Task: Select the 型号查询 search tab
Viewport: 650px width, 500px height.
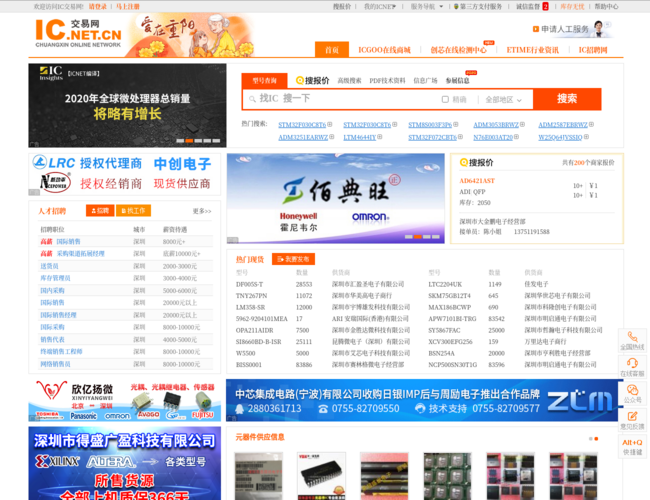Action: tap(264, 80)
